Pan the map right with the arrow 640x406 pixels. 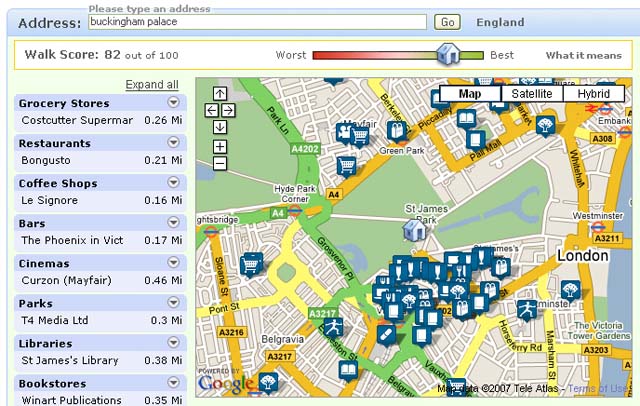point(229,110)
